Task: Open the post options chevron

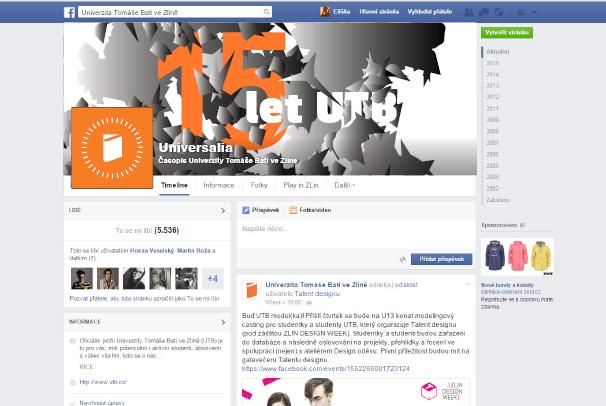Action: coord(467,284)
